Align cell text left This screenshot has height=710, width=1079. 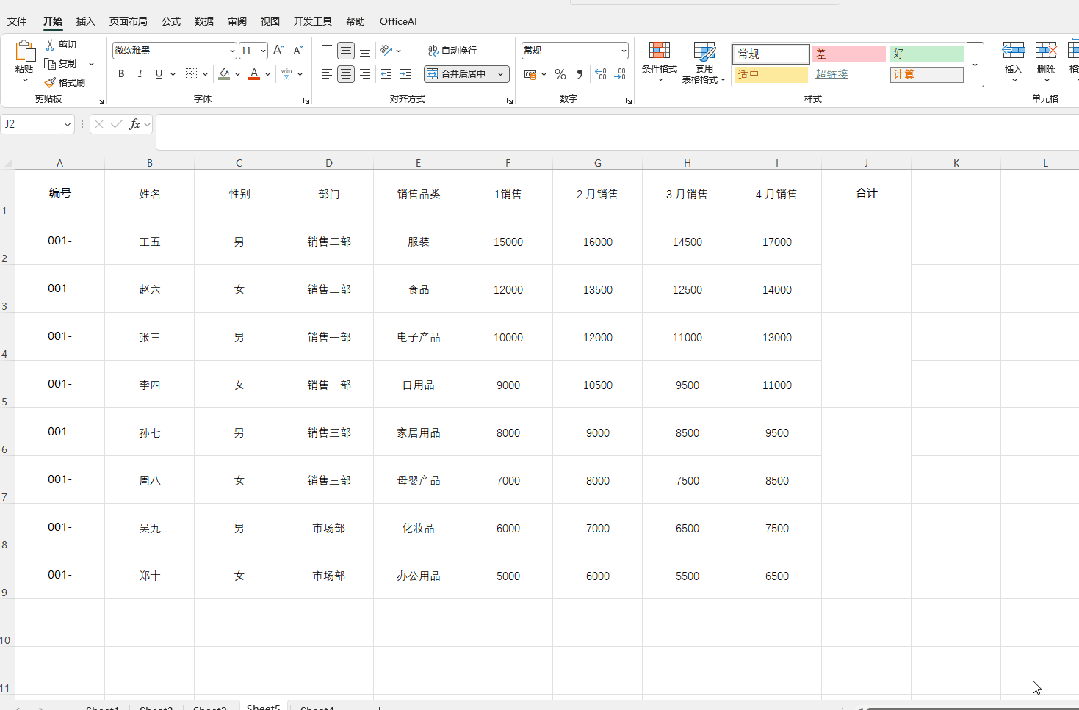(327, 74)
